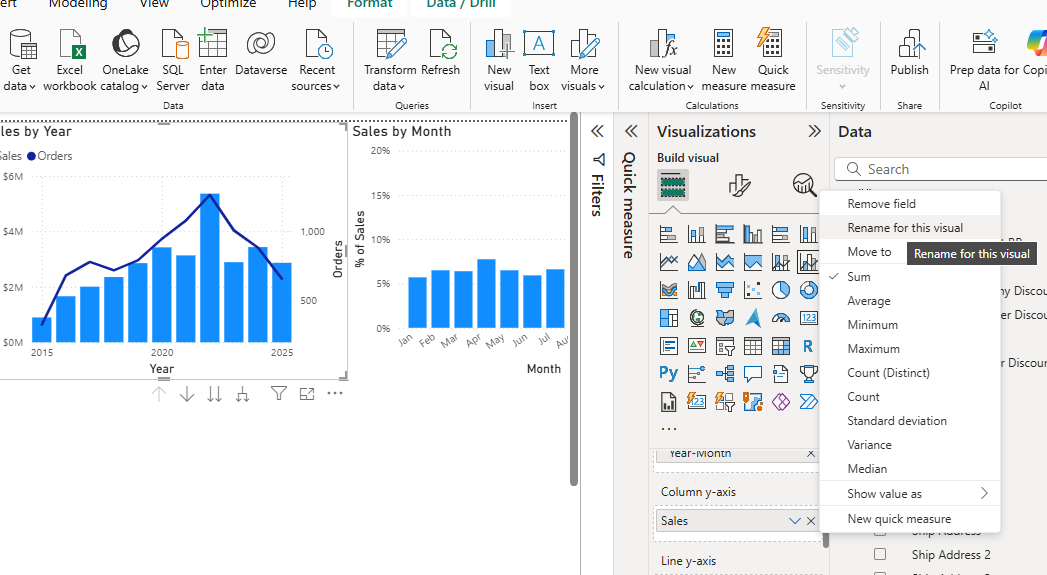Click the Build visual fields icon
This screenshot has height=575, width=1047.
point(672,185)
